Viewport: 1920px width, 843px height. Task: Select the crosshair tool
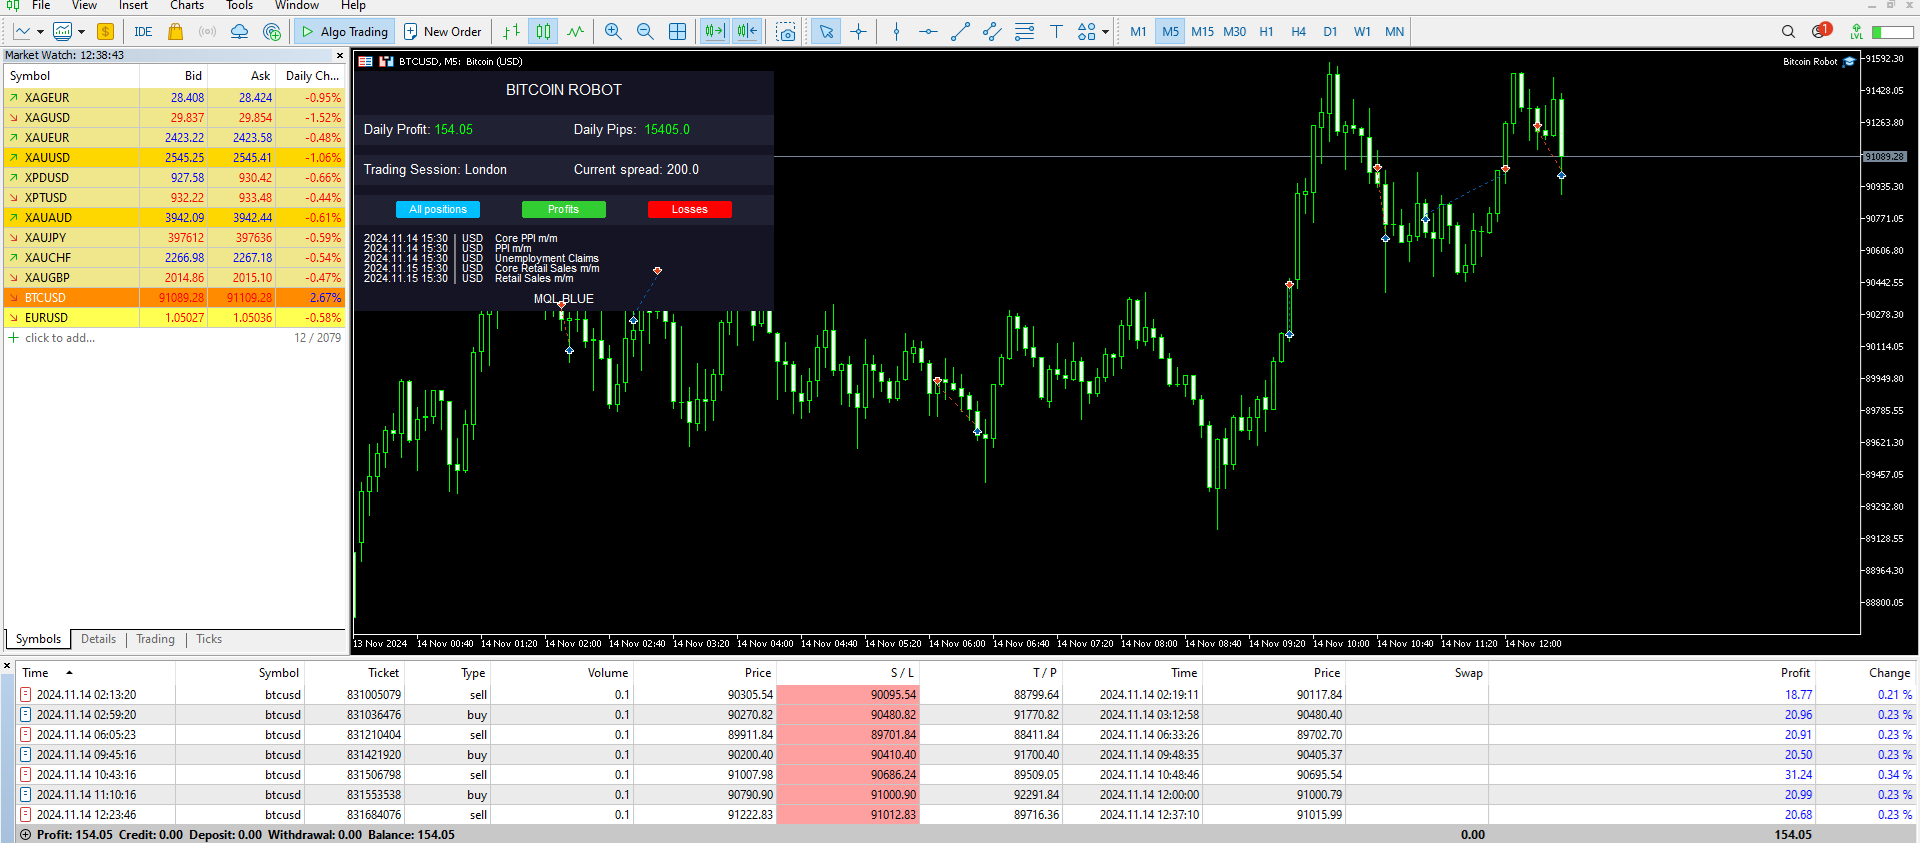coord(858,32)
